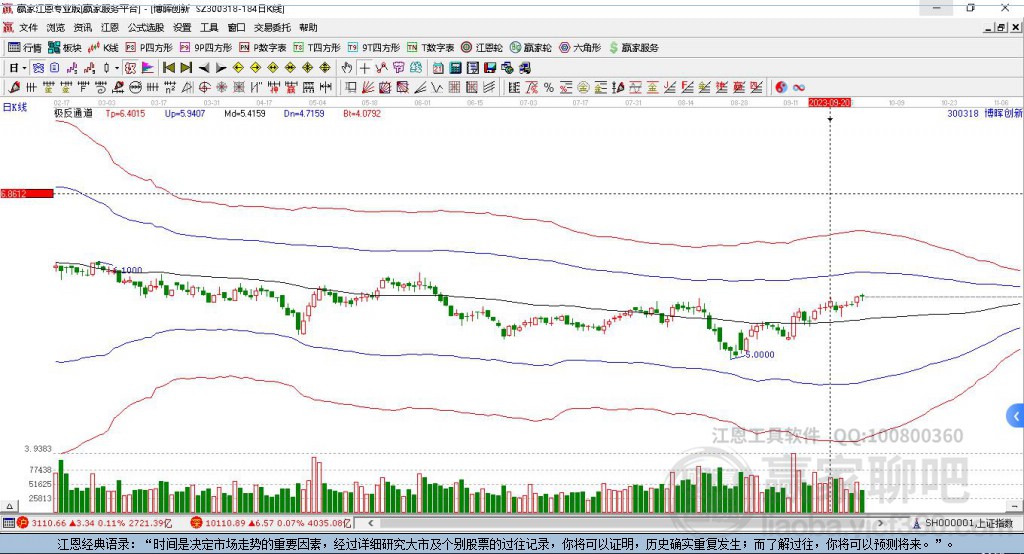
Task: Open the 交易委托 menu
Action: click(x=272, y=27)
